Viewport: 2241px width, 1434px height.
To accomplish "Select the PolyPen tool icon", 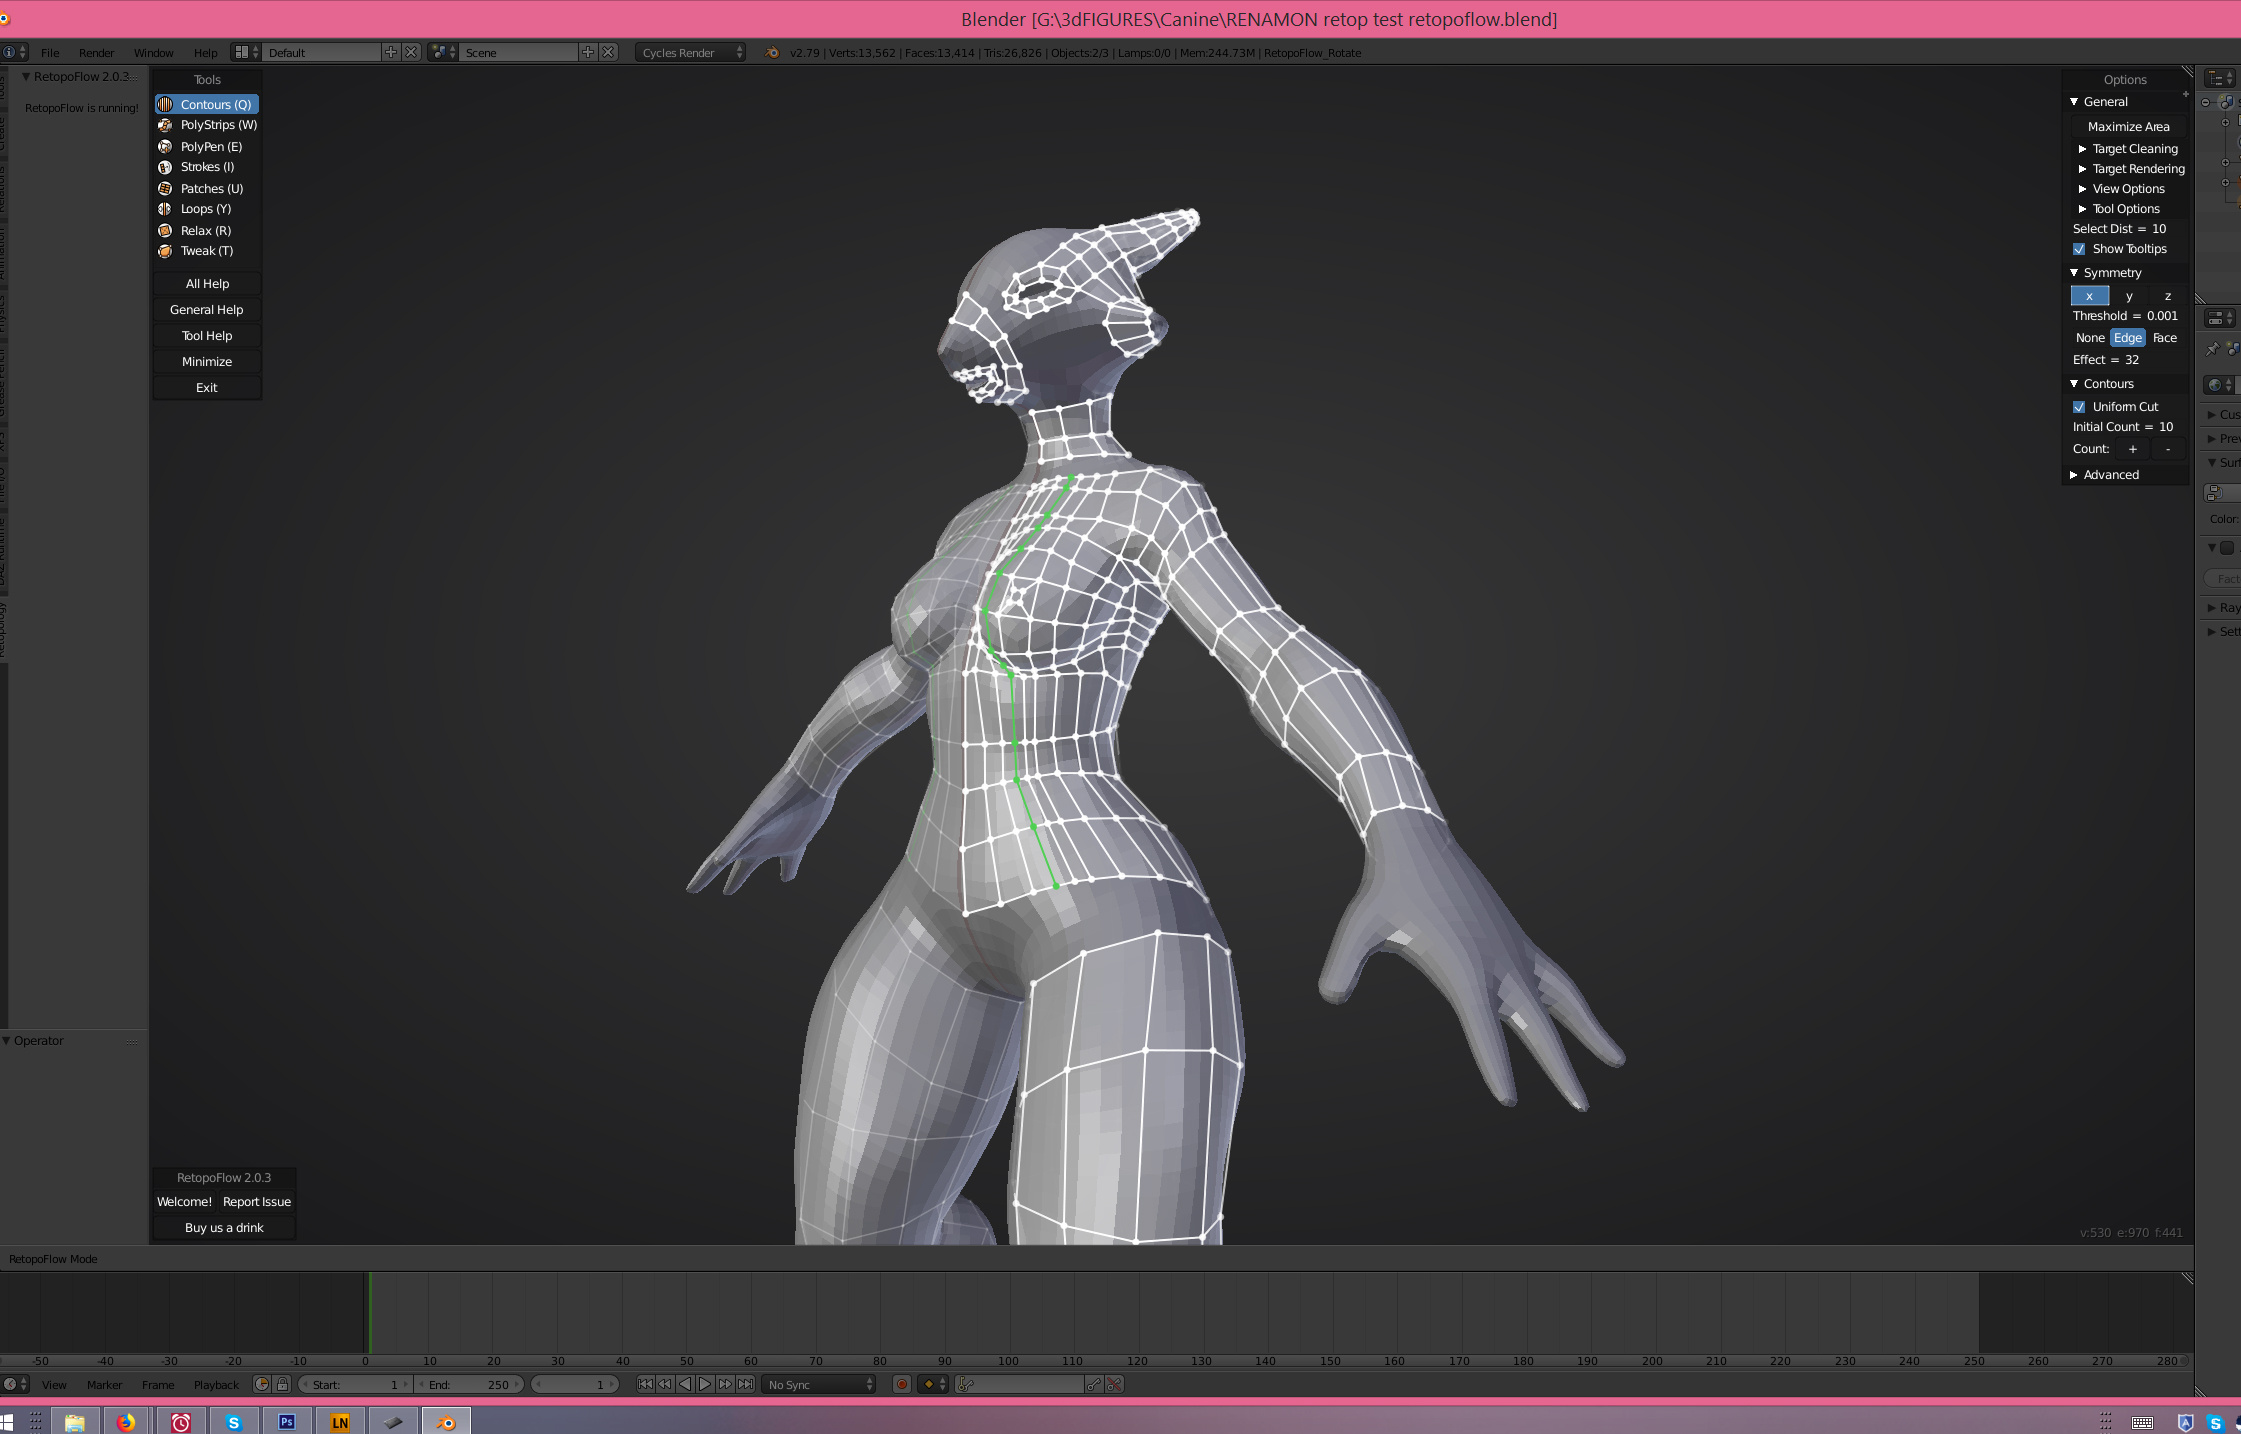I will click(165, 146).
